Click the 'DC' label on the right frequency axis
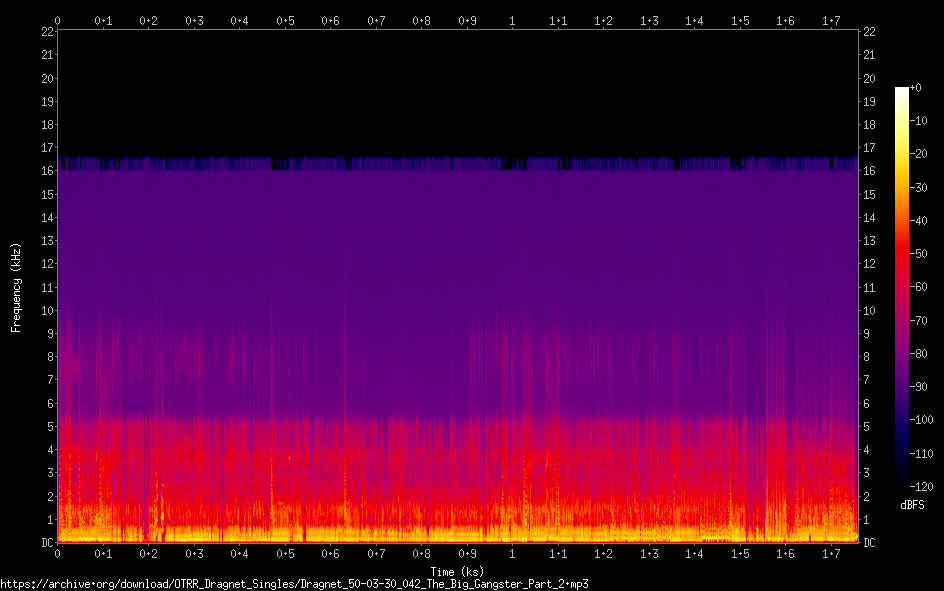Viewport: 944px width, 591px height. (870, 543)
